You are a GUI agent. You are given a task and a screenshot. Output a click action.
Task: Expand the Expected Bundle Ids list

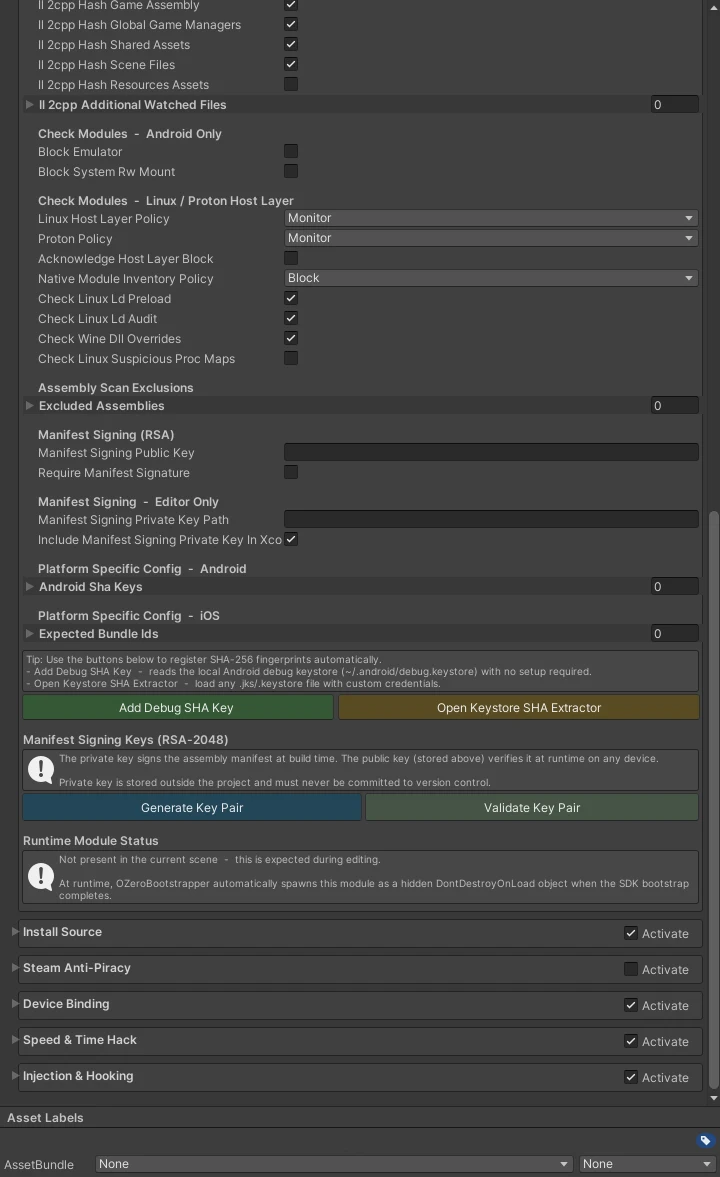tap(29, 634)
